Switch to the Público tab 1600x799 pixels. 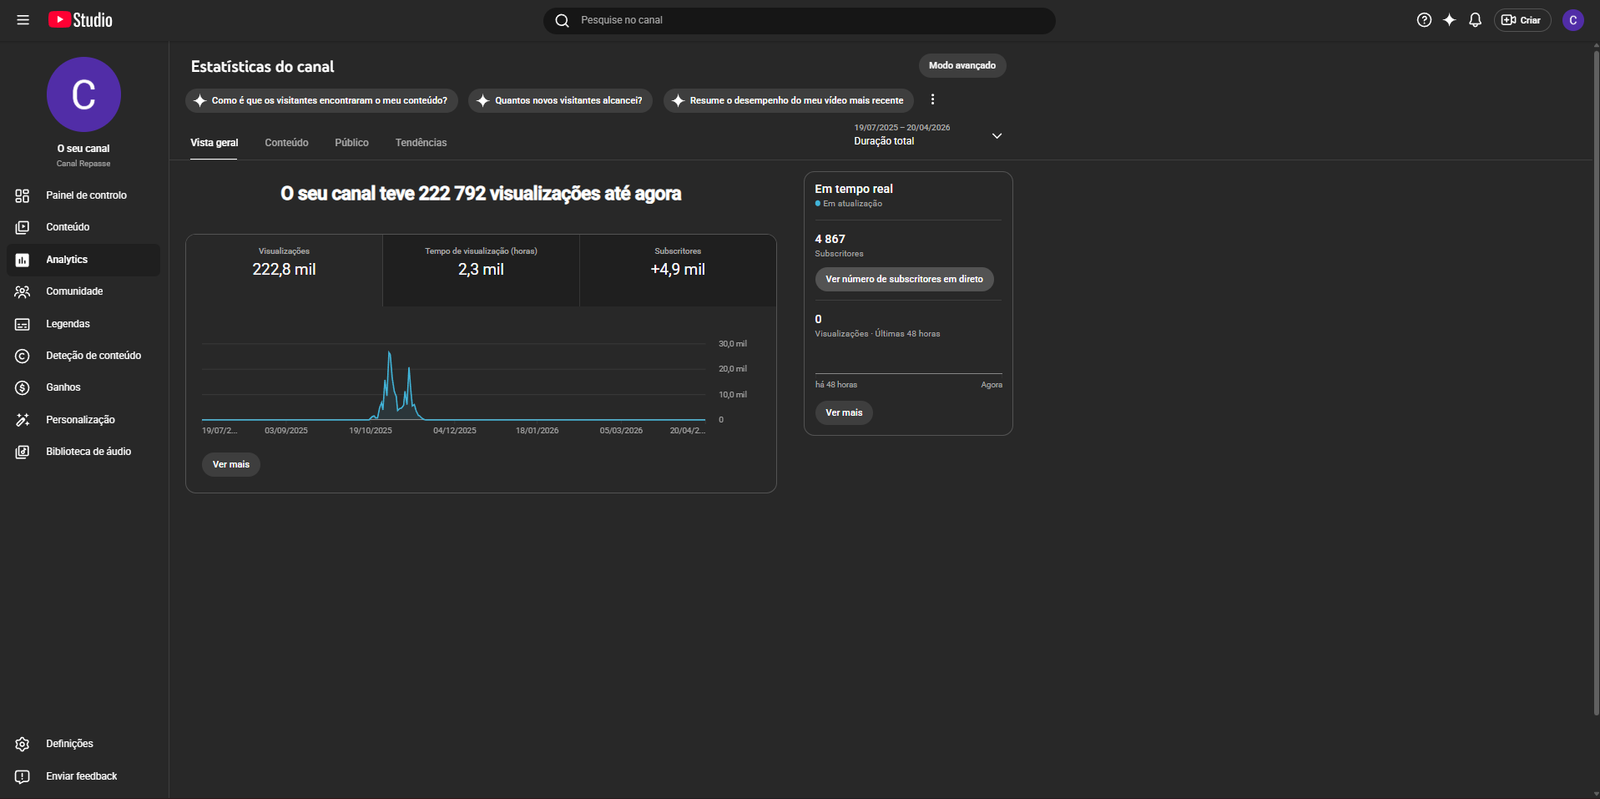click(x=351, y=143)
